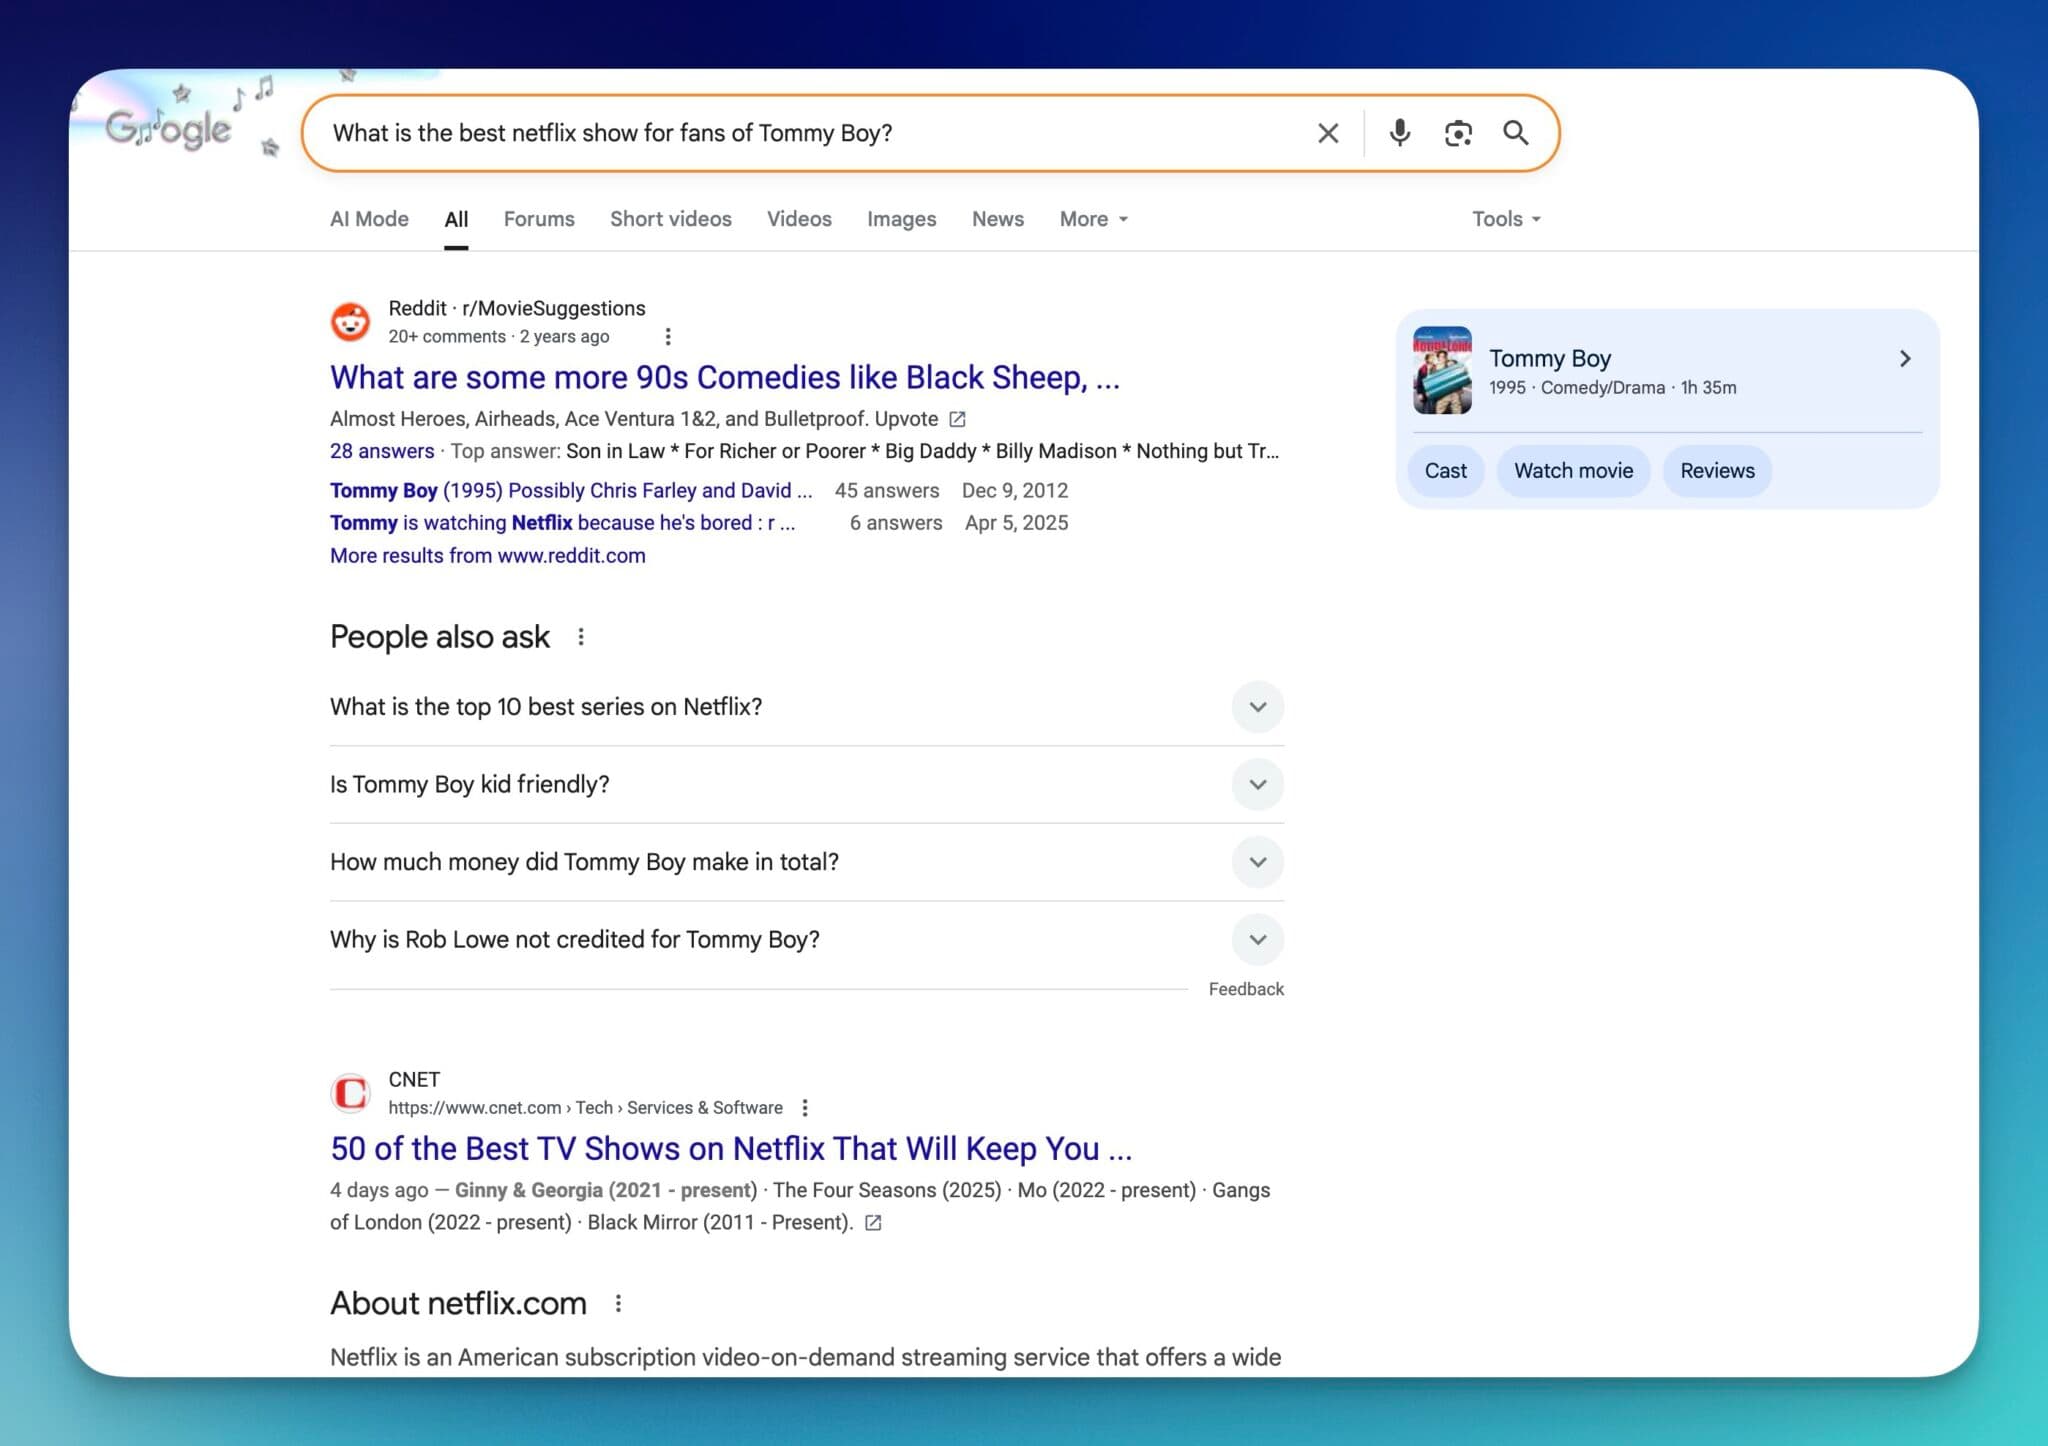Expand 'Is Tommy Boy kid friendly?' question
This screenshot has height=1446, width=2048.
point(1257,785)
